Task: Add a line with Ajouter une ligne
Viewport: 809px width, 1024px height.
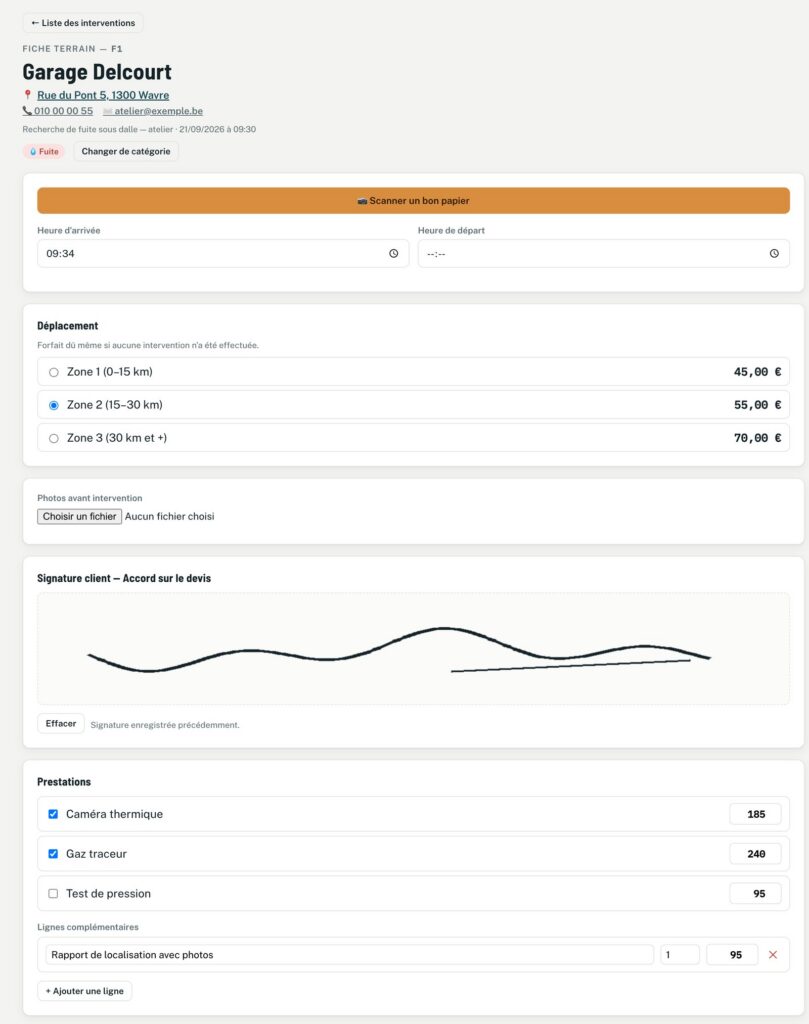Action: [85, 991]
